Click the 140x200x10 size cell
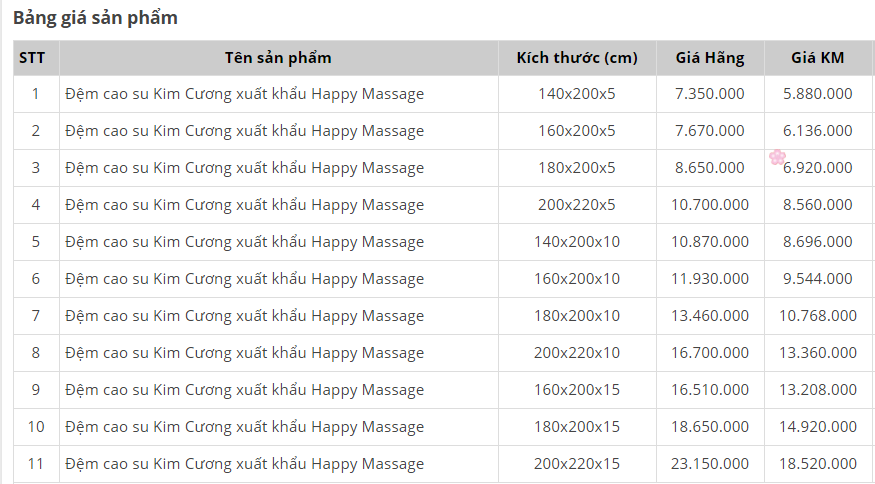Viewport: 875px width, 484px height. [577, 242]
